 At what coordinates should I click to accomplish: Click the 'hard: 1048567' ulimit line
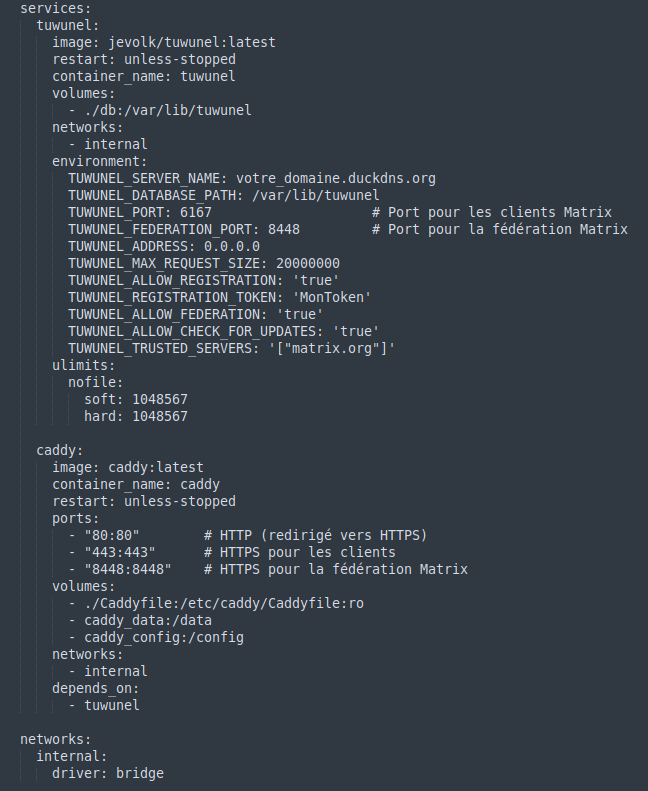coord(136,417)
